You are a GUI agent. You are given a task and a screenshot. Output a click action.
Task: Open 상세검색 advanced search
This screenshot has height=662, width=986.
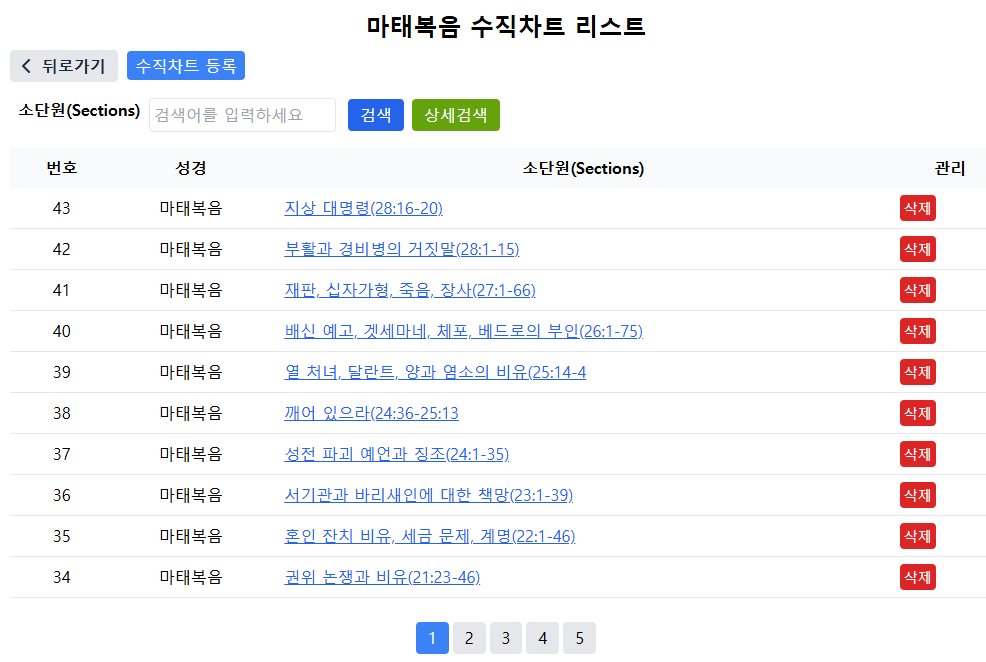(x=455, y=115)
